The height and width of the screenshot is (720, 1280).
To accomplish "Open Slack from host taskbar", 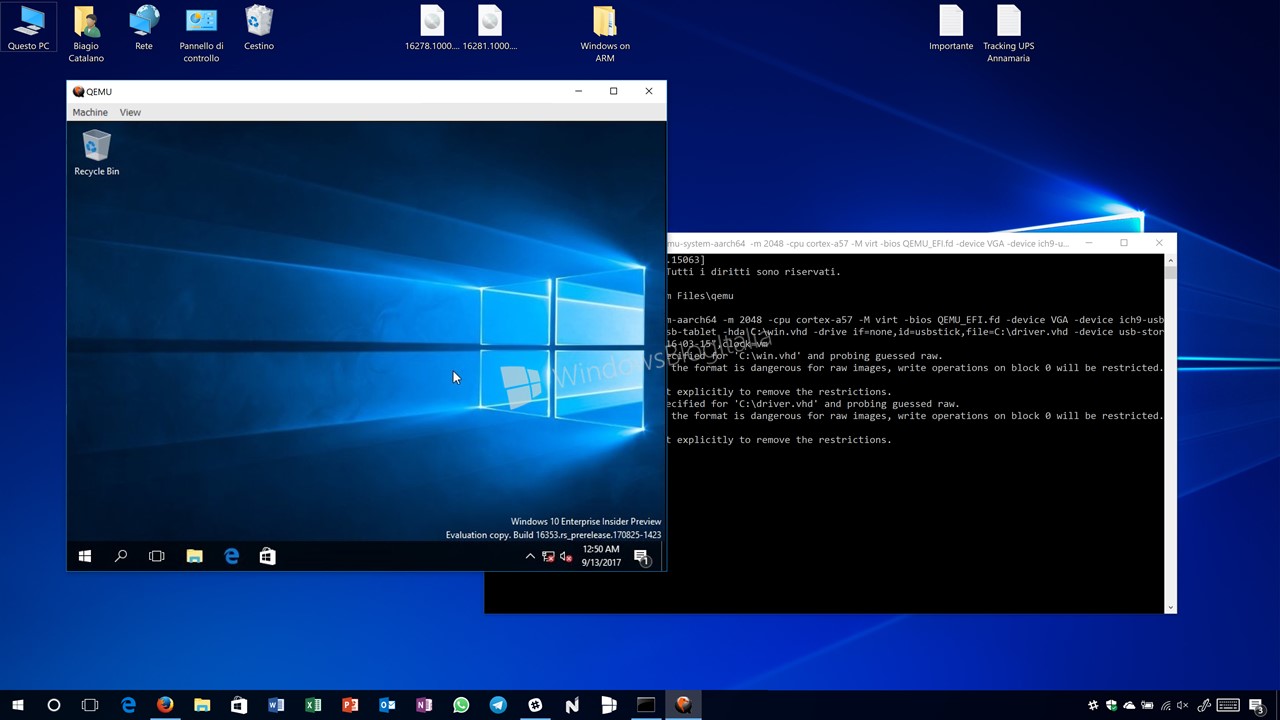I will (x=535, y=705).
